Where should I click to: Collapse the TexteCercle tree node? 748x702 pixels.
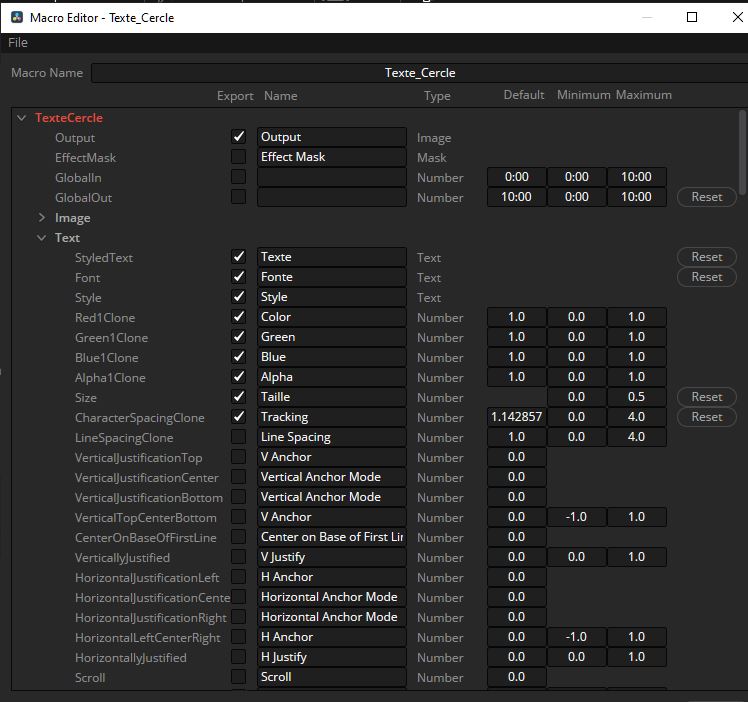point(22,118)
